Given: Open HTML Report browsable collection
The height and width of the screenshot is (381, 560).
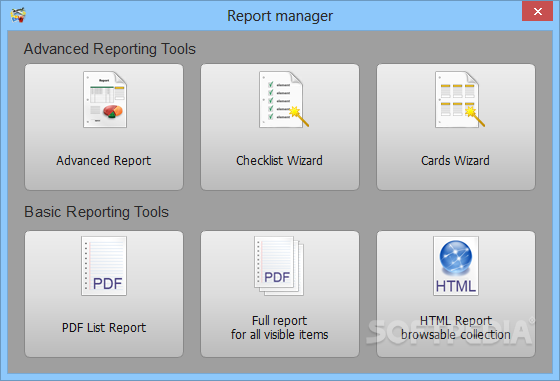Looking at the screenshot, I should [456, 294].
